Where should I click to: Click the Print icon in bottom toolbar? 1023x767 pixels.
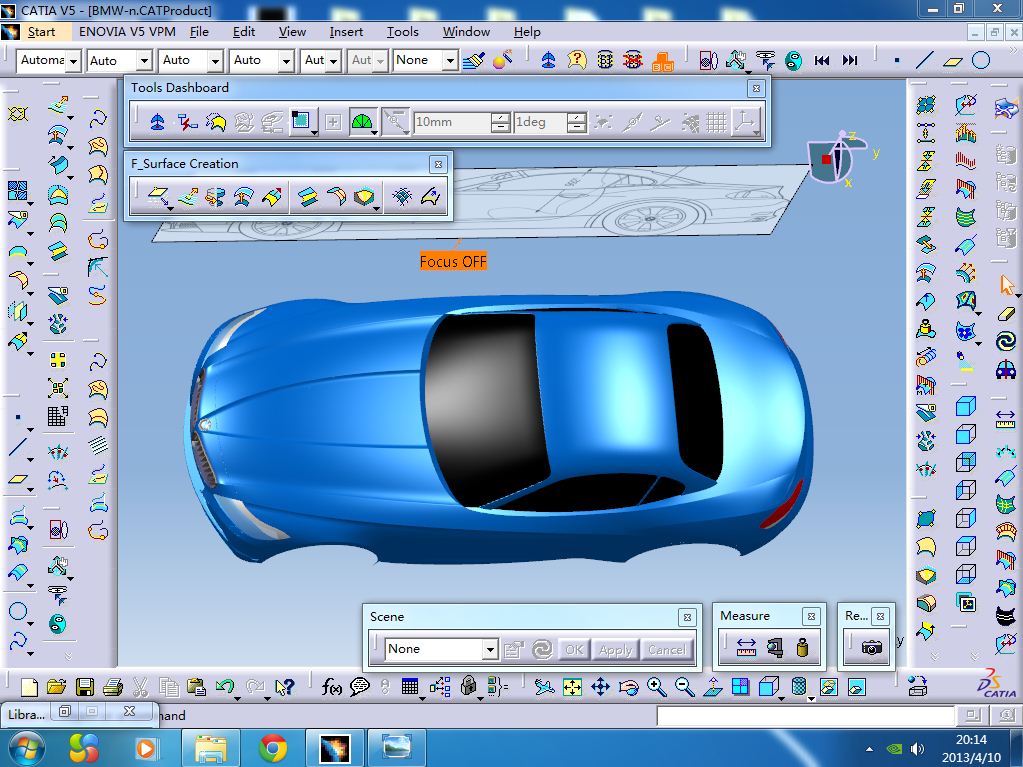pyautogui.click(x=113, y=687)
